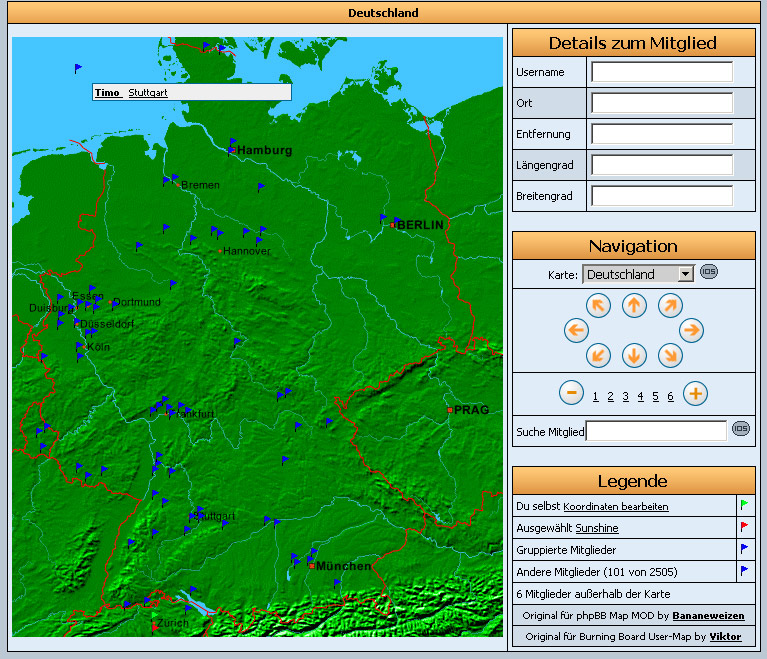Select zoom level 6
Viewport: 767px width, 659px height.
pyautogui.click(x=670, y=397)
